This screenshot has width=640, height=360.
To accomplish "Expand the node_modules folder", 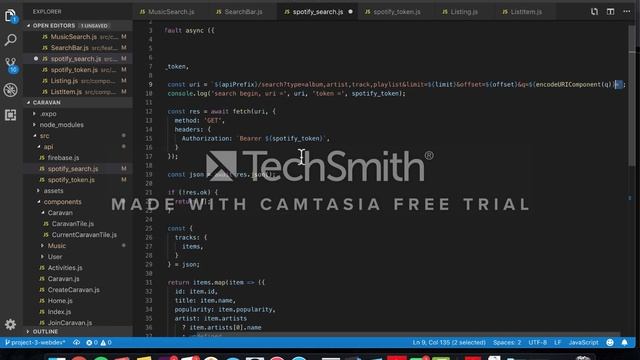I will coord(78,125).
